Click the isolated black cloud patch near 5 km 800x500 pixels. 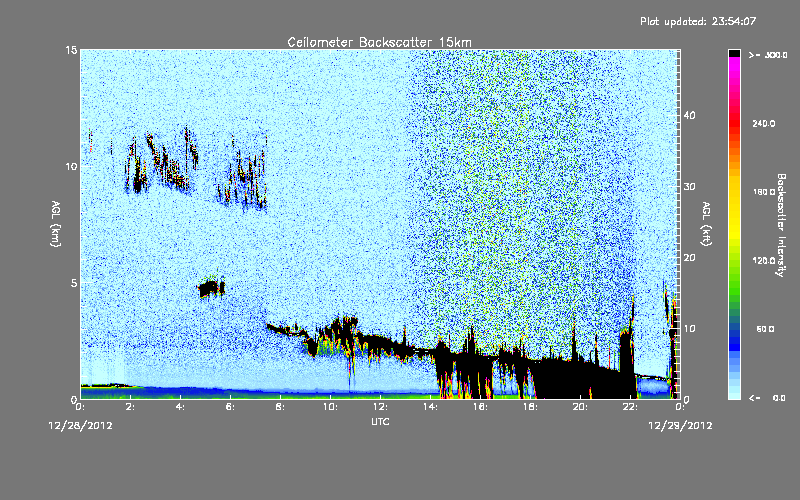click(x=211, y=288)
